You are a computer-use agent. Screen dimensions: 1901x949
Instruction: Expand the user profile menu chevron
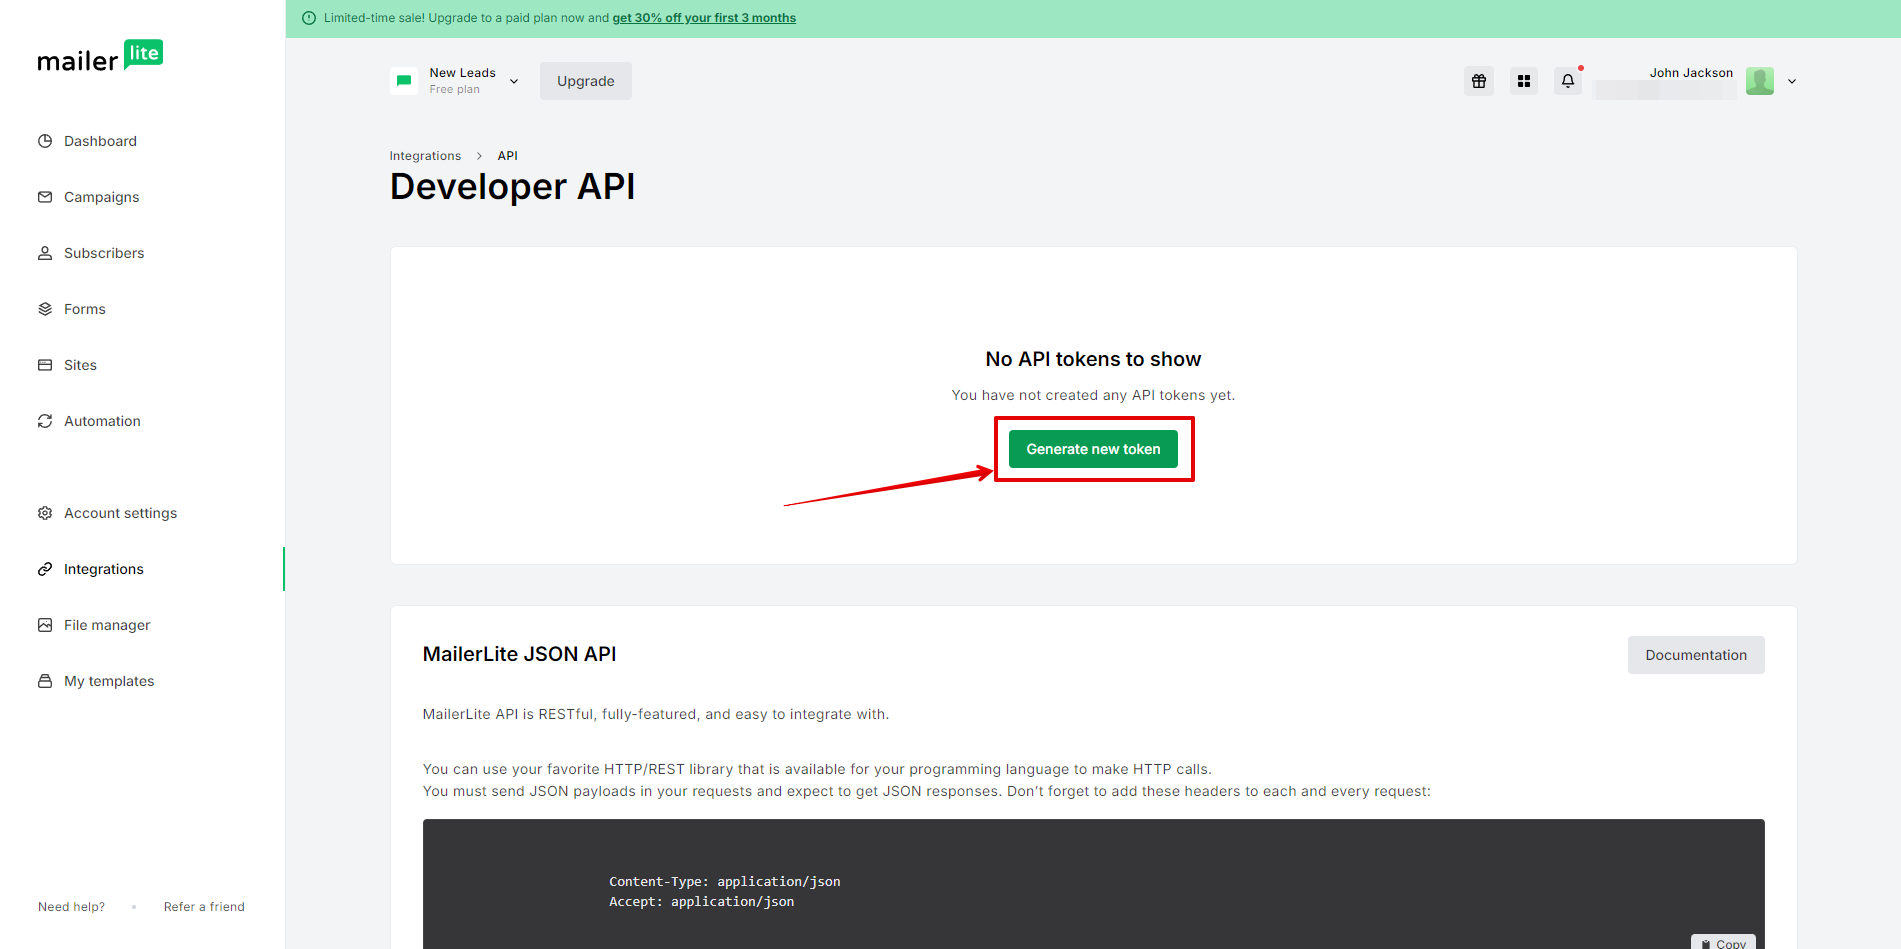tap(1792, 81)
